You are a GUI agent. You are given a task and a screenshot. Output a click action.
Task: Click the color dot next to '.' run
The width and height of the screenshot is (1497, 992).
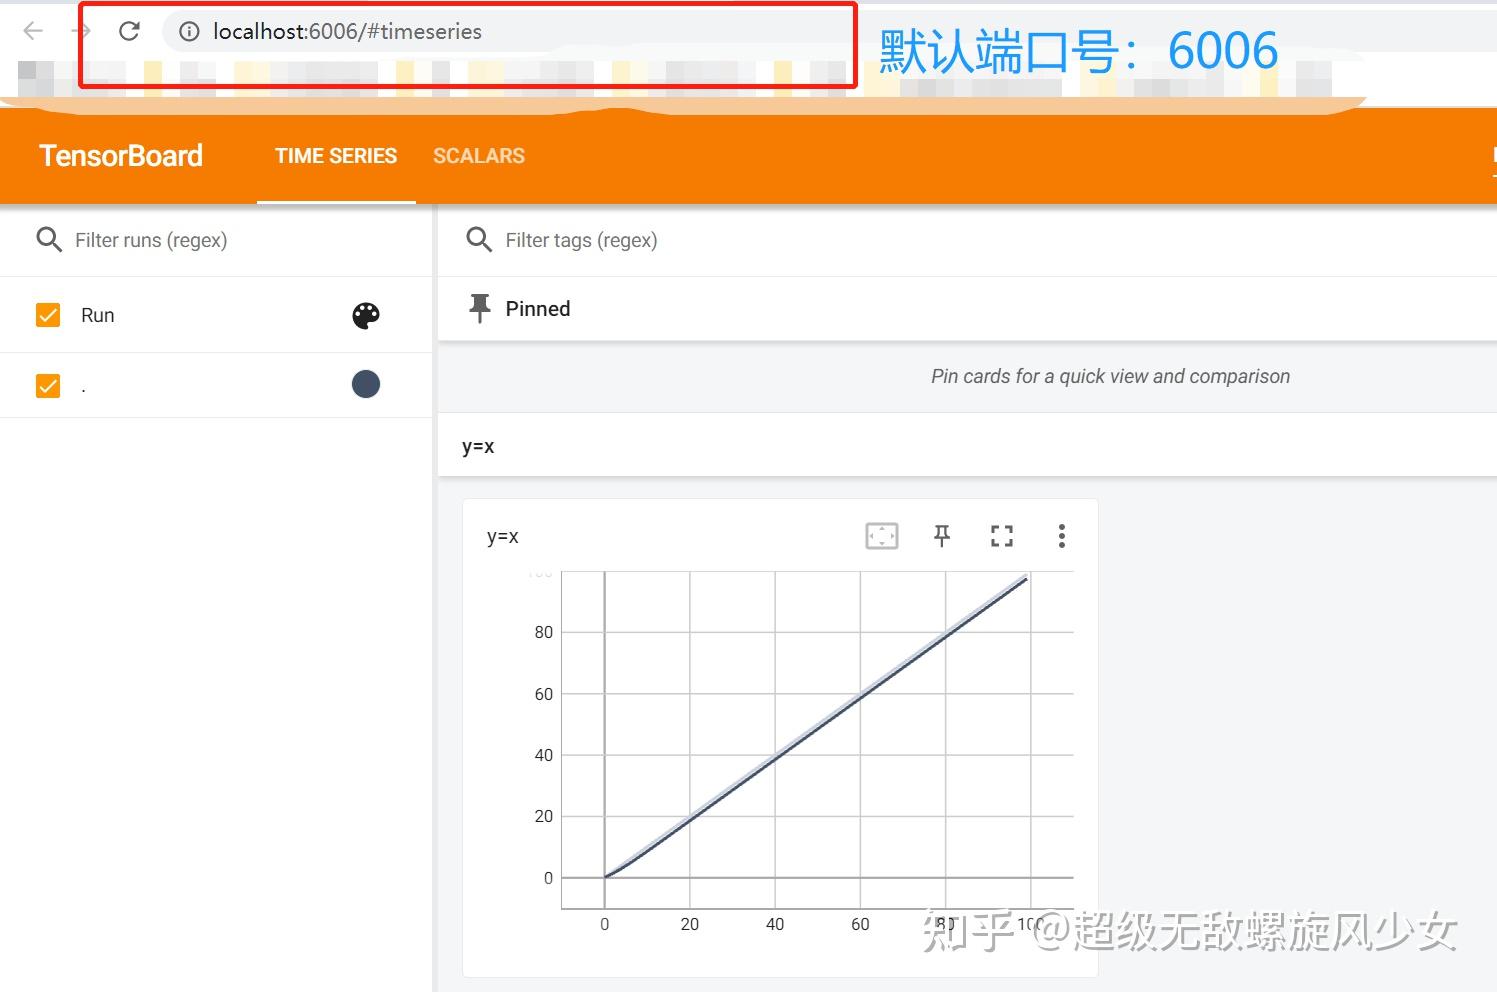366,384
